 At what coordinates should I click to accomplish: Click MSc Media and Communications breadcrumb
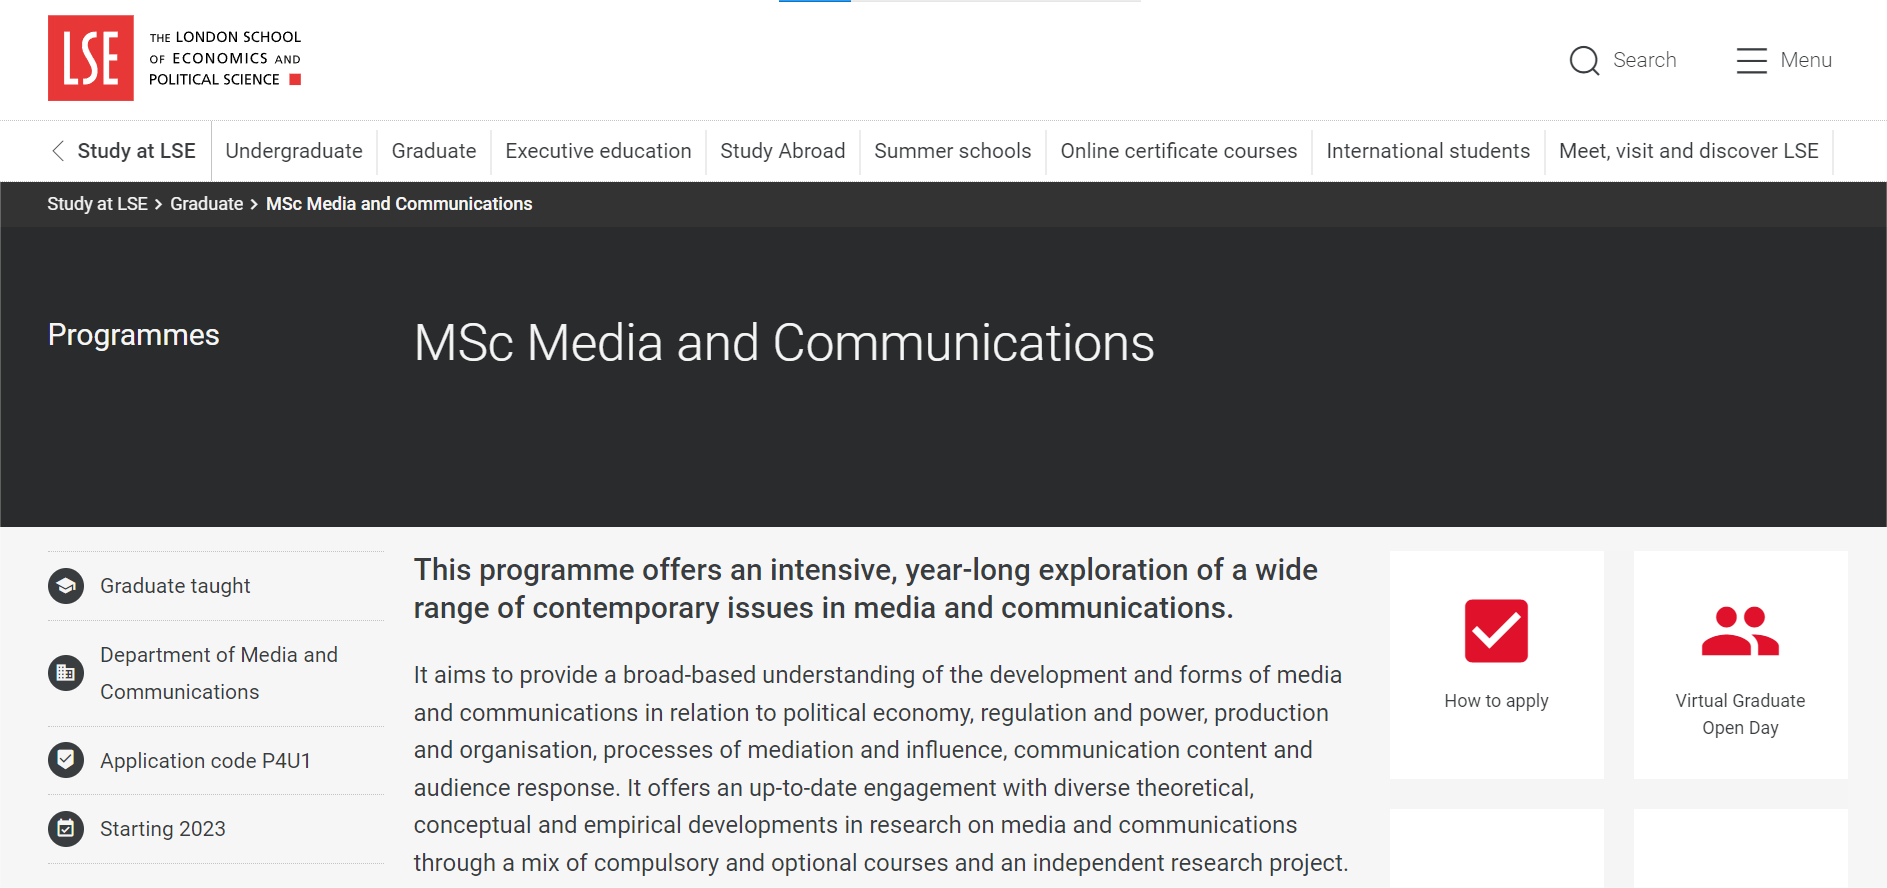399,204
